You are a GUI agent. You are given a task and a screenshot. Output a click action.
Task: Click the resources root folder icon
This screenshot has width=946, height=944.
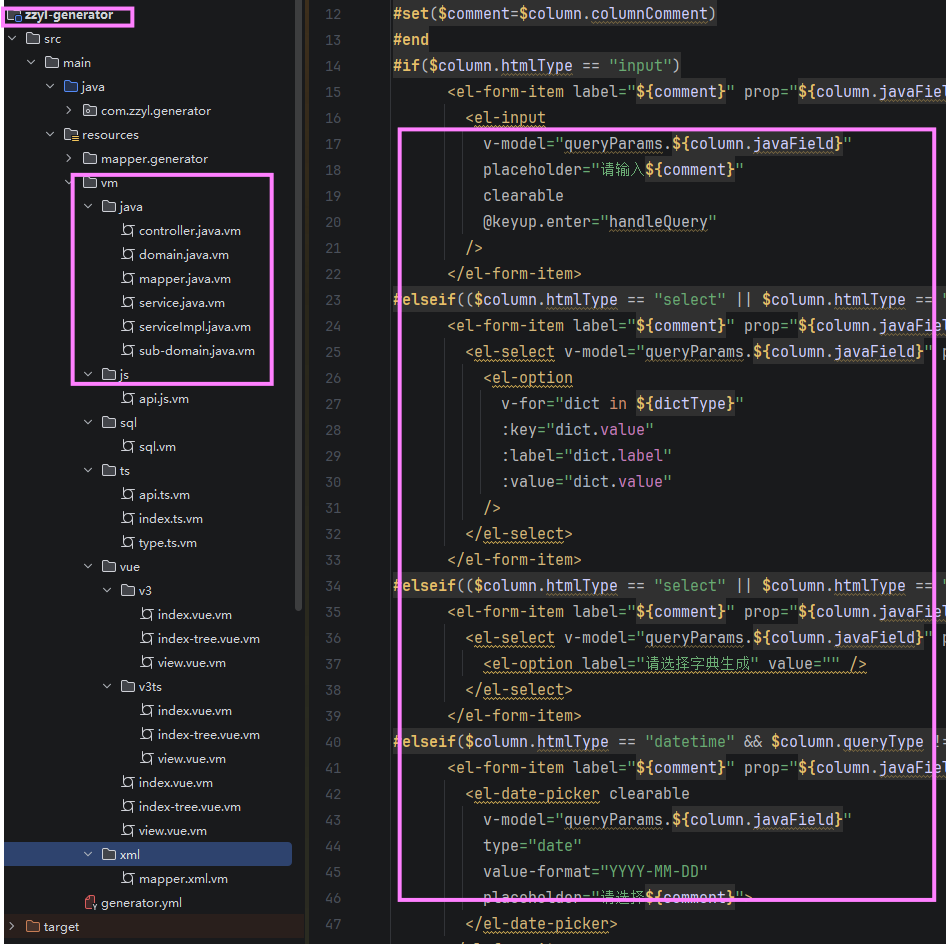pos(71,135)
